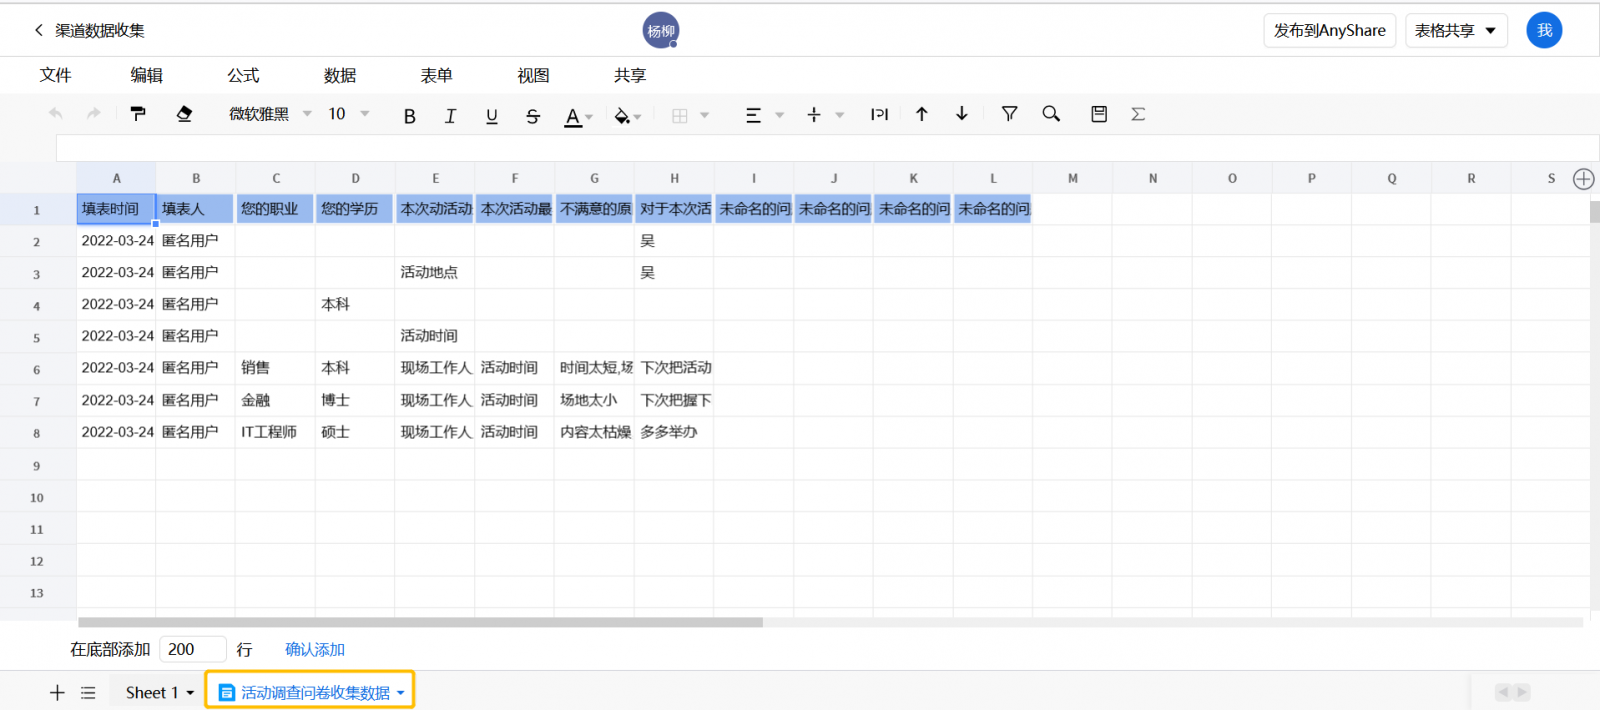
Task: Open the 表单 menu
Action: pyautogui.click(x=437, y=75)
